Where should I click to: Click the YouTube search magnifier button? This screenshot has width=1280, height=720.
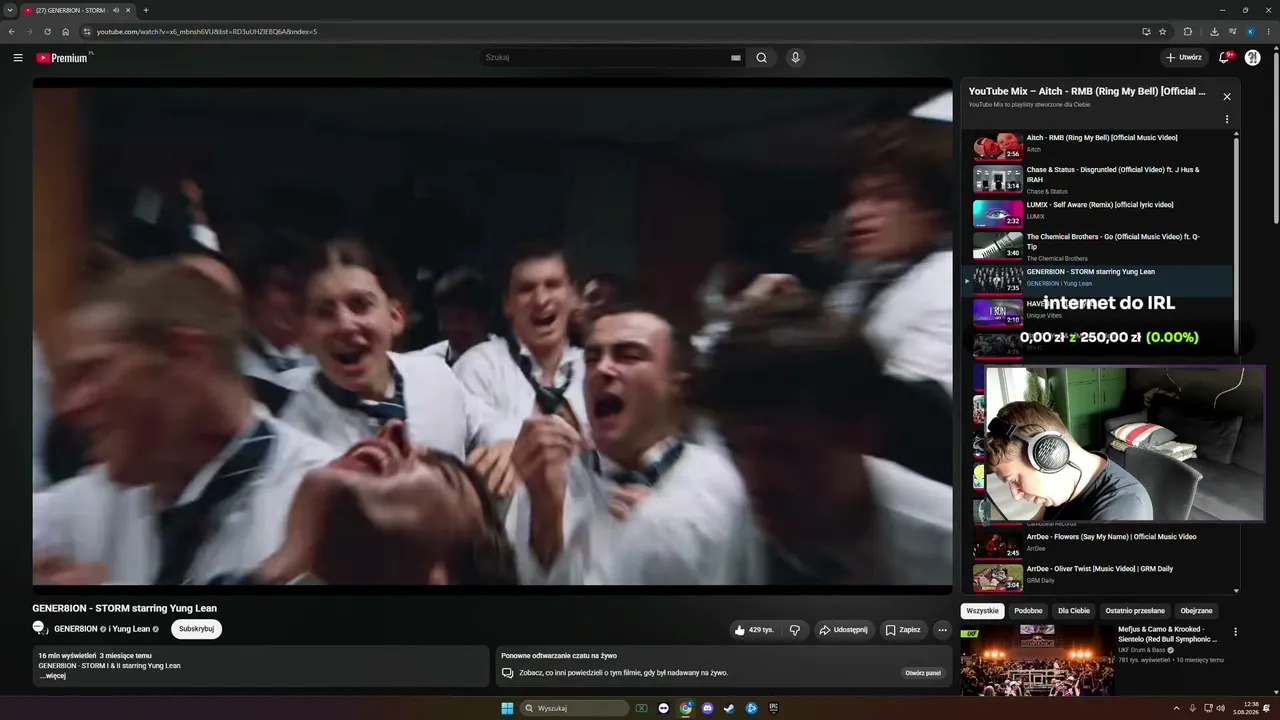point(762,58)
